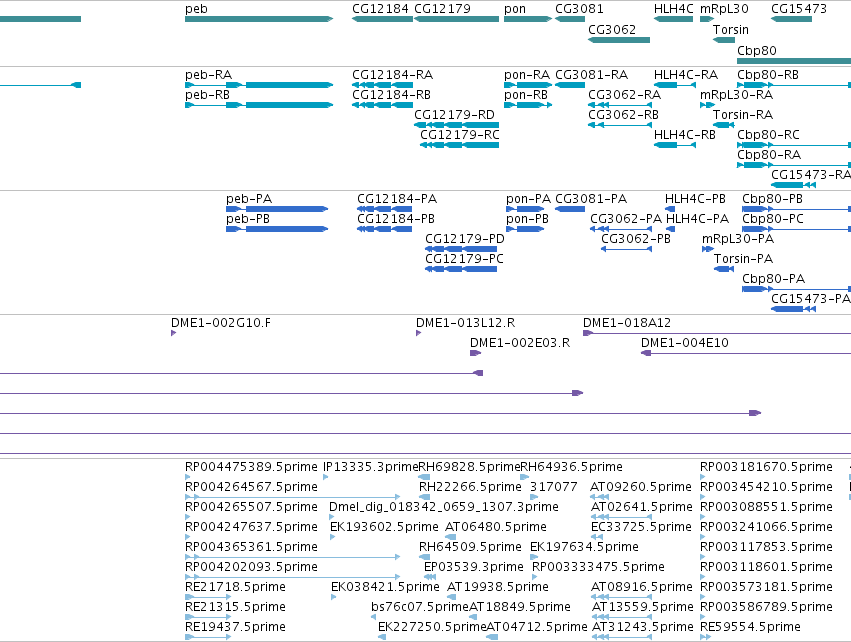Click the DME1-002G10.F clone label
Viewport: 851px width, 642px height.
point(221,323)
